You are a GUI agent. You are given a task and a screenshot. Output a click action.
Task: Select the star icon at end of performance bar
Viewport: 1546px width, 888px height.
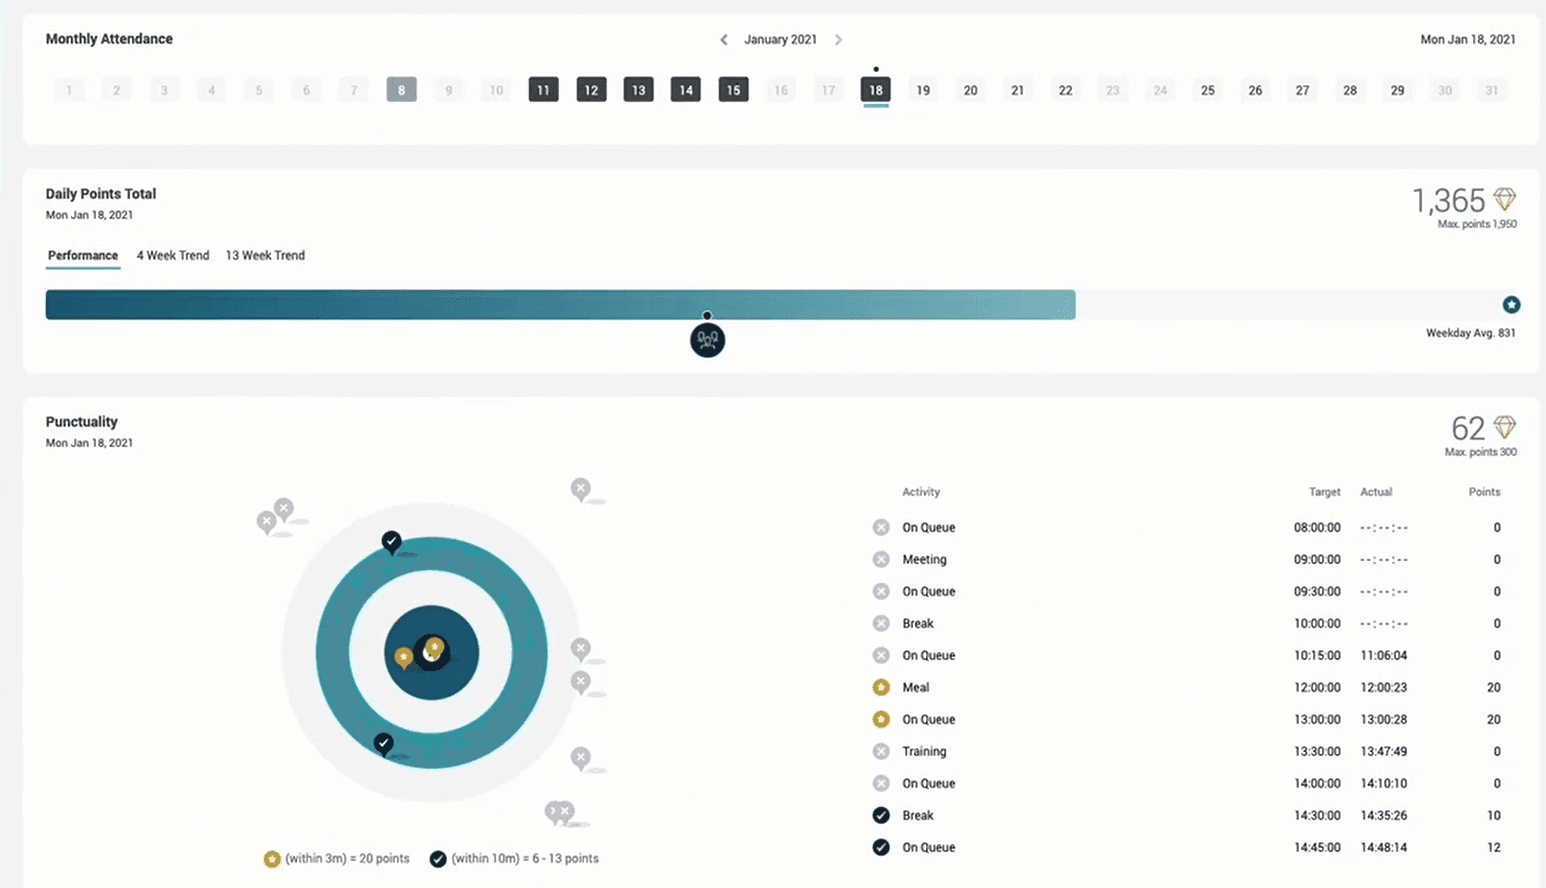click(x=1512, y=304)
